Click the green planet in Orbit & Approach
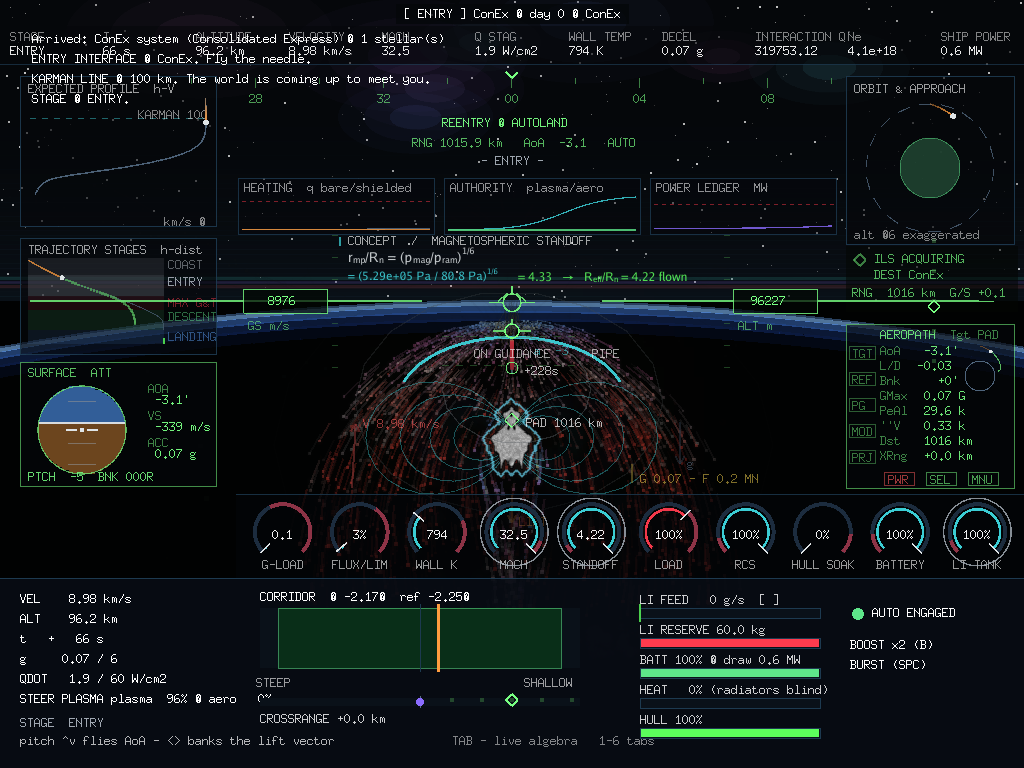Image resolution: width=1024 pixels, height=768 pixels. [929, 168]
